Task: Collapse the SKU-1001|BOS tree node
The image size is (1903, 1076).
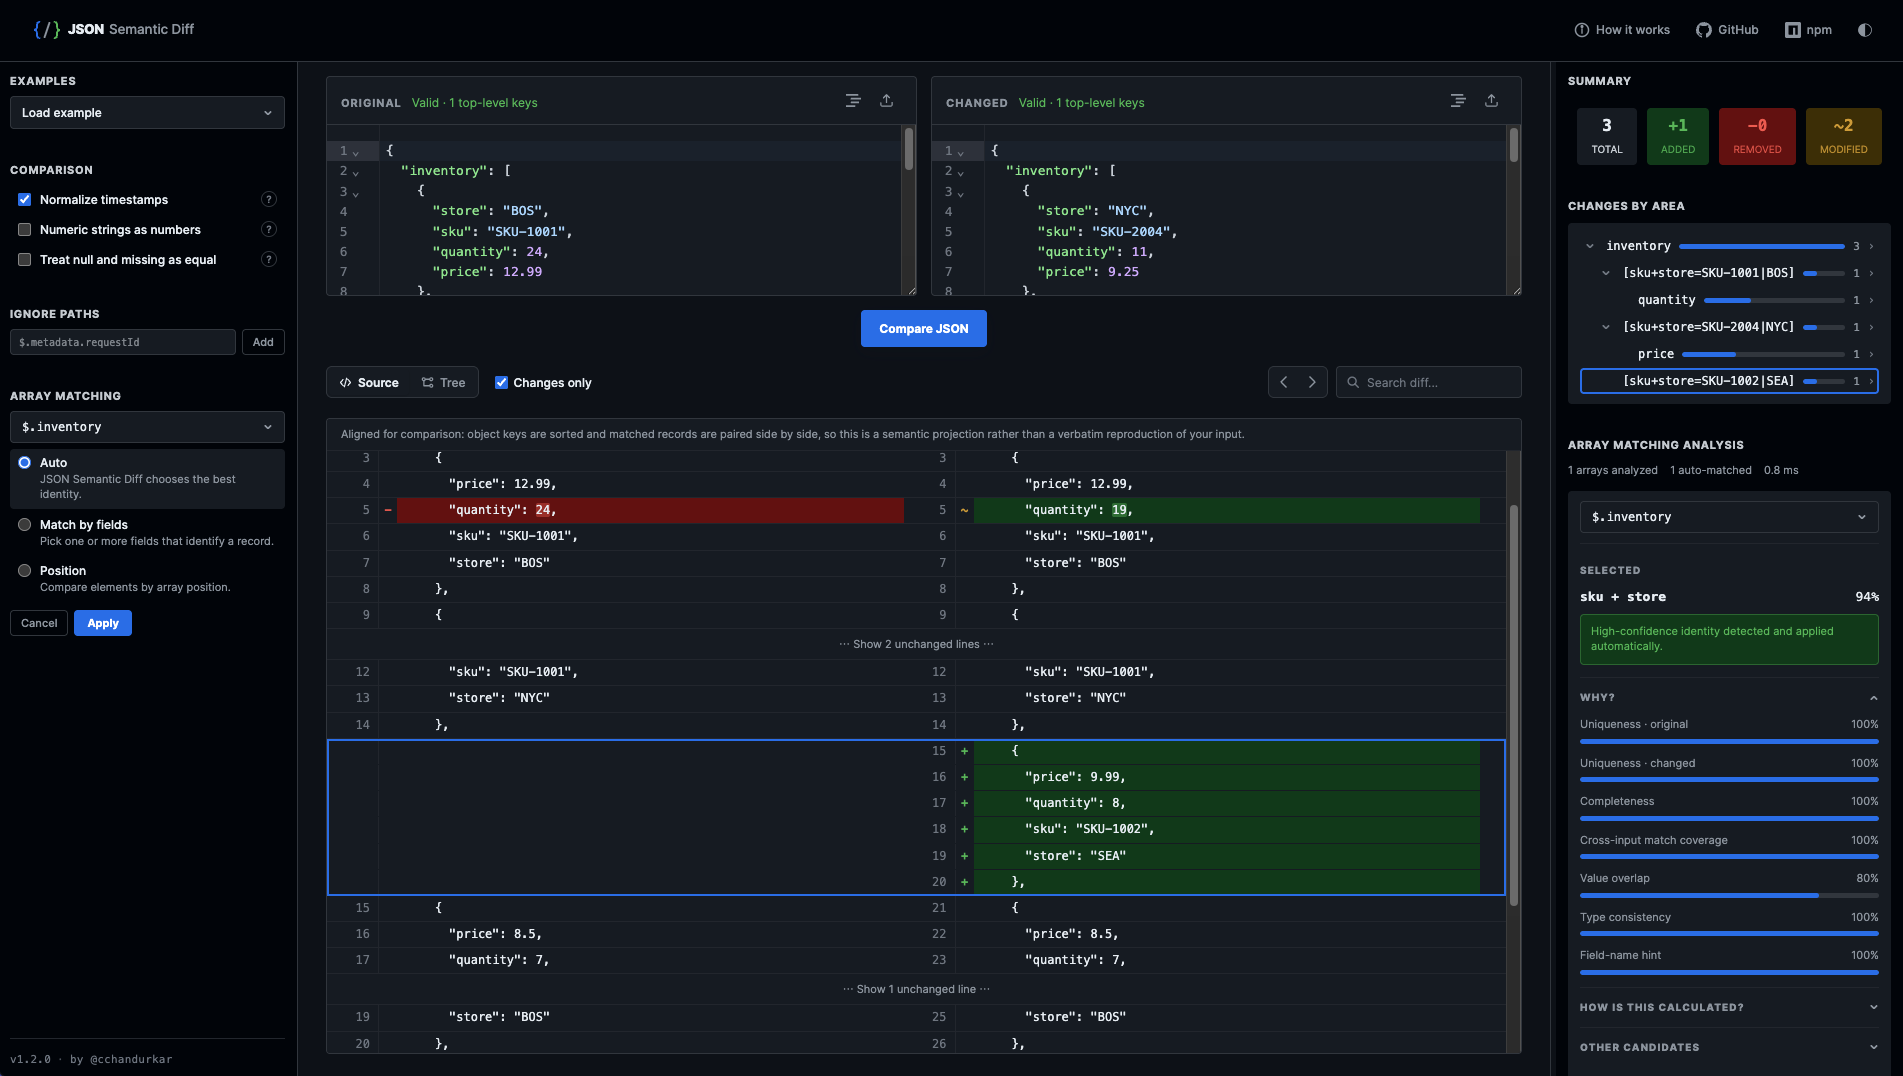Action: click(1606, 273)
